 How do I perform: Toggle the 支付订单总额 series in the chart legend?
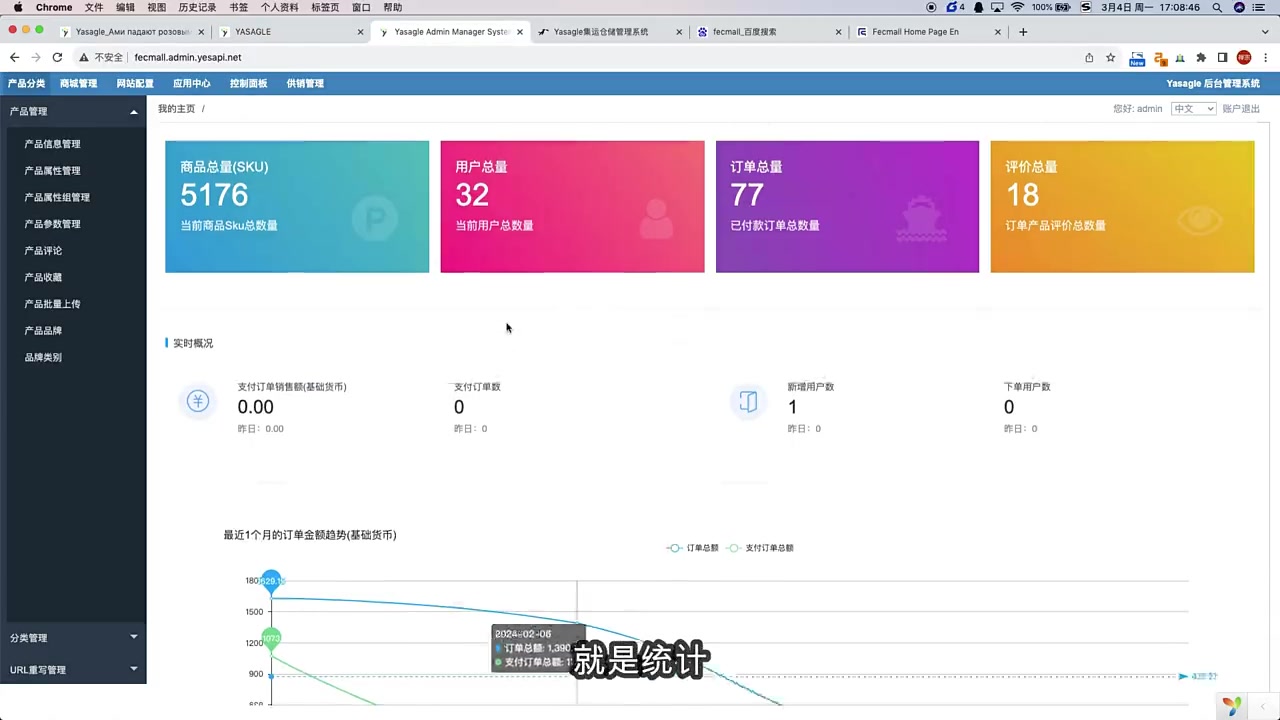coord(760,548)
